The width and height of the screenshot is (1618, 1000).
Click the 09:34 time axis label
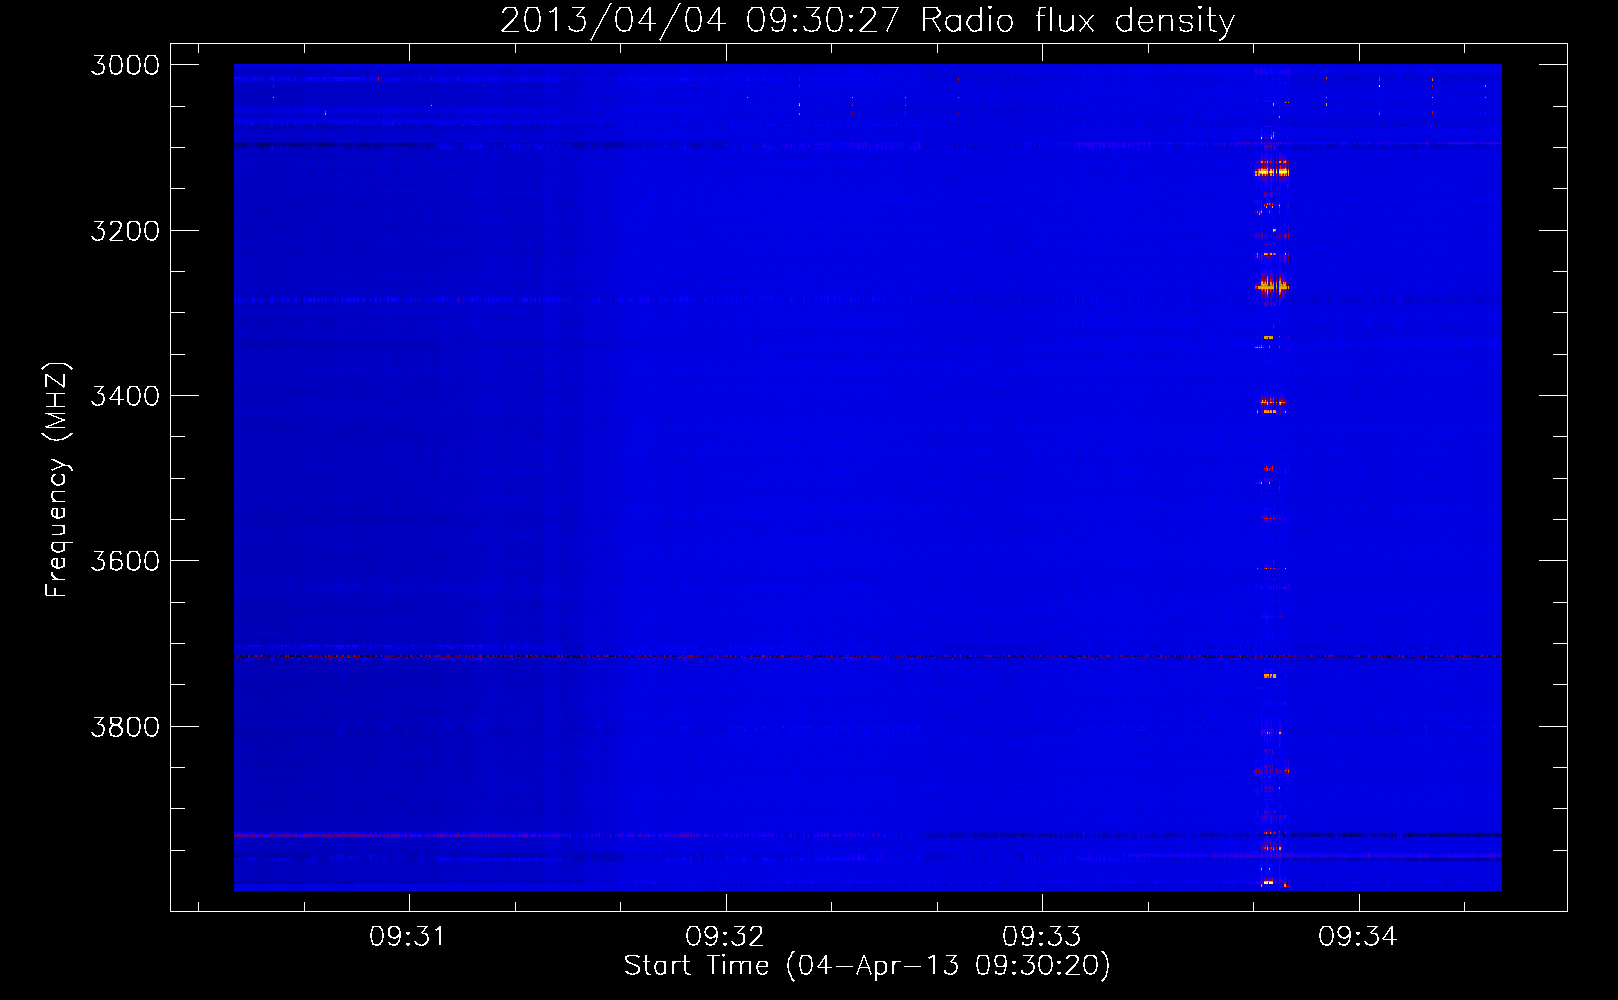(x=1357, y=937)
